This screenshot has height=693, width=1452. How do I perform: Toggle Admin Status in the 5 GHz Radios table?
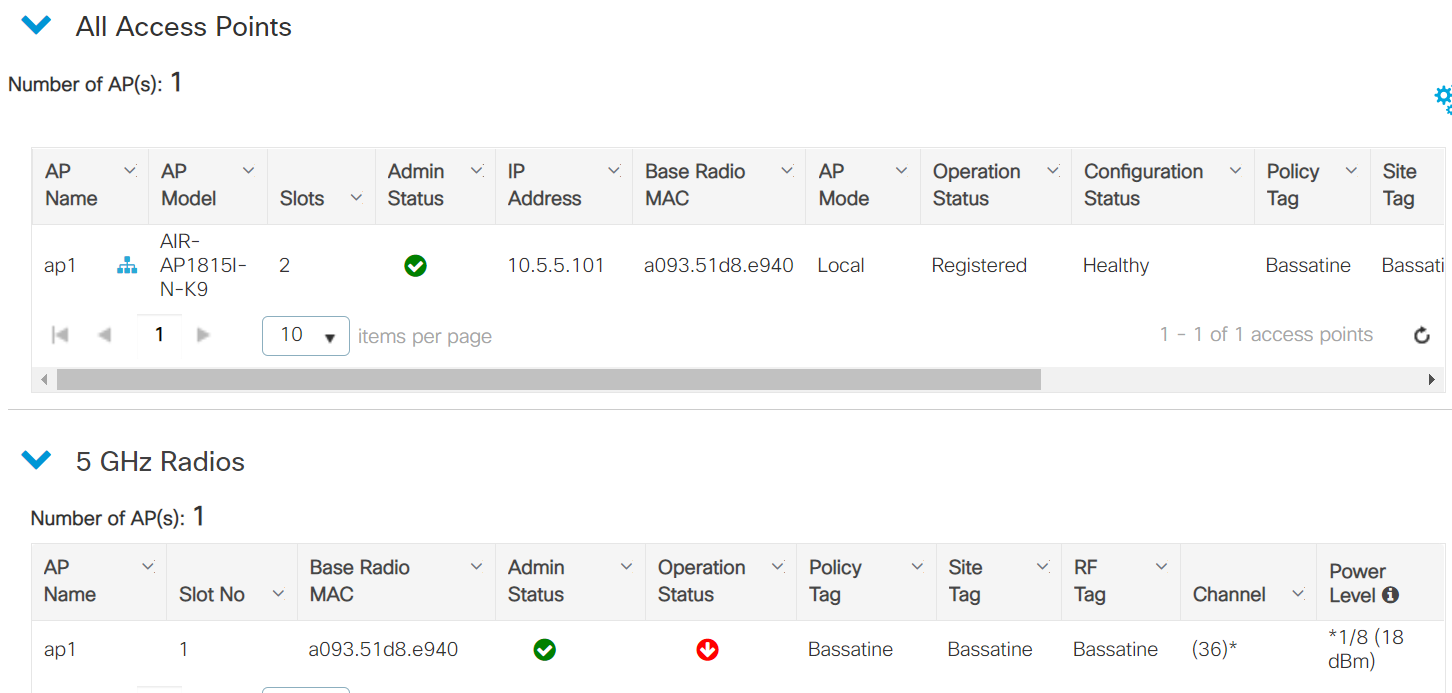point(545,649)
